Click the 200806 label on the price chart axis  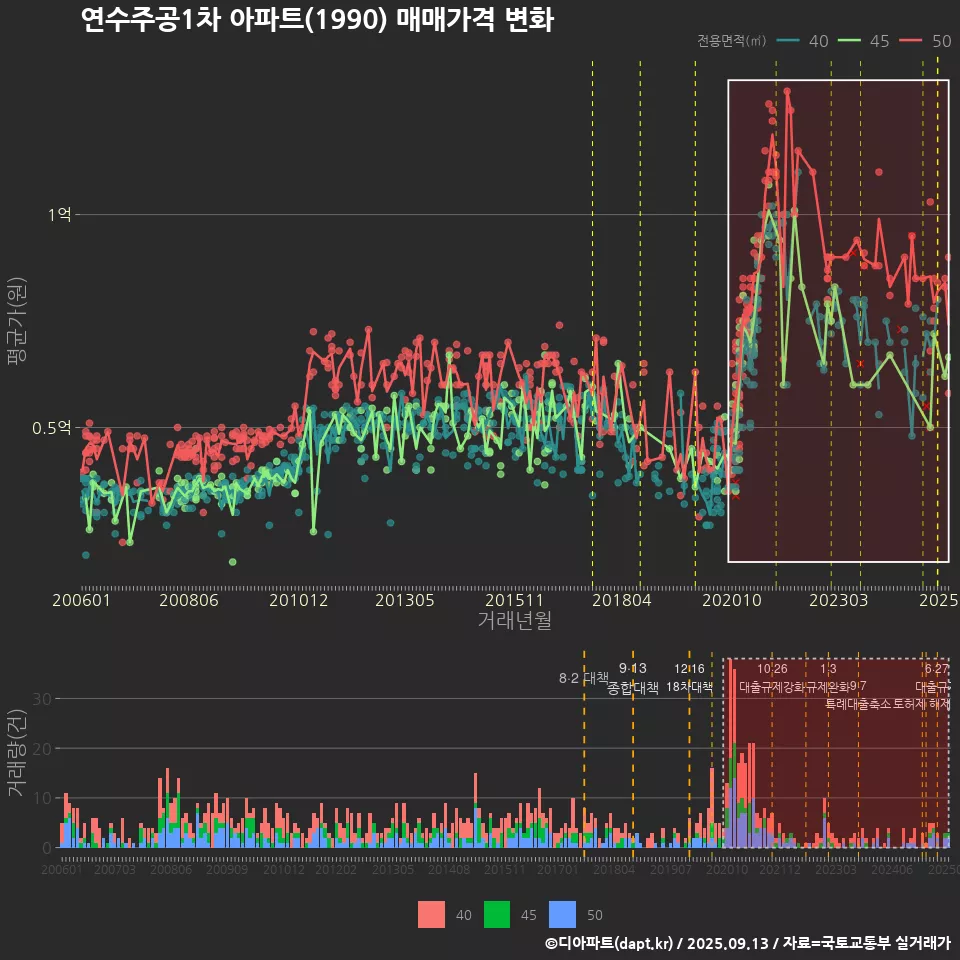coord(189,600)
